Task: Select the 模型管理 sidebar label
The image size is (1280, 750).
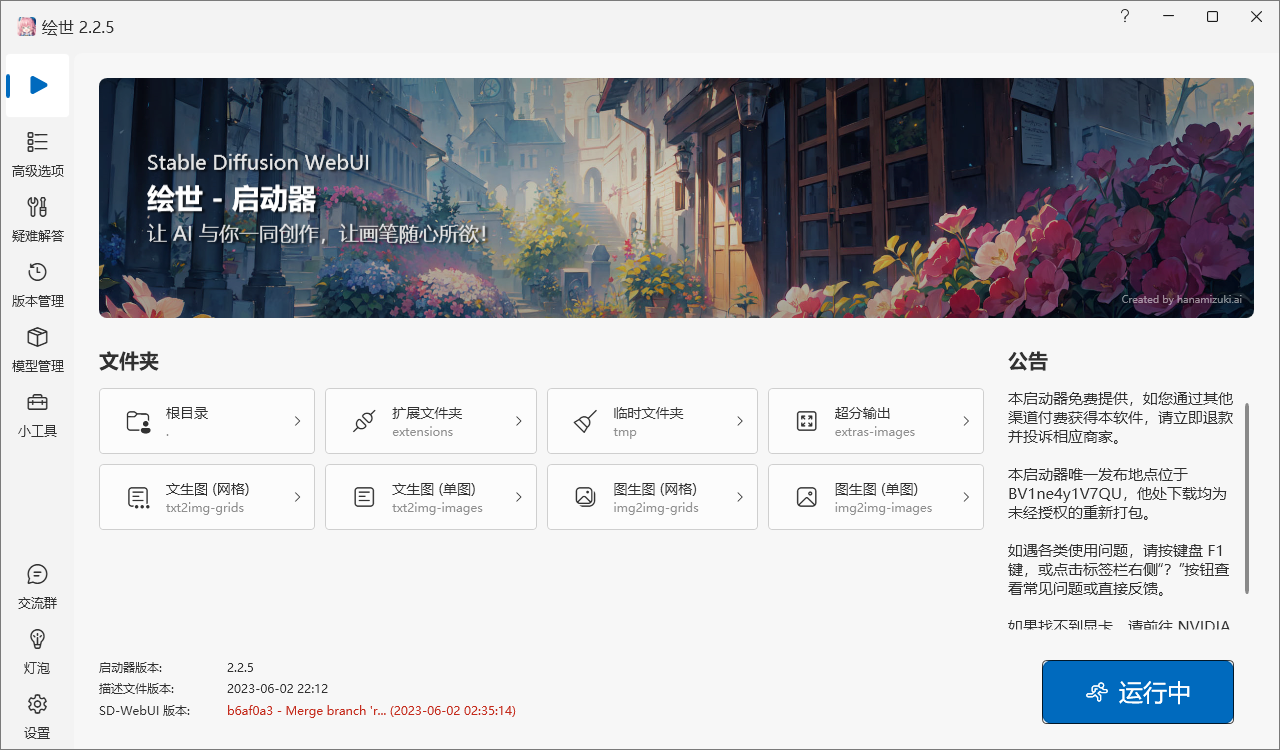Action: 38,366
